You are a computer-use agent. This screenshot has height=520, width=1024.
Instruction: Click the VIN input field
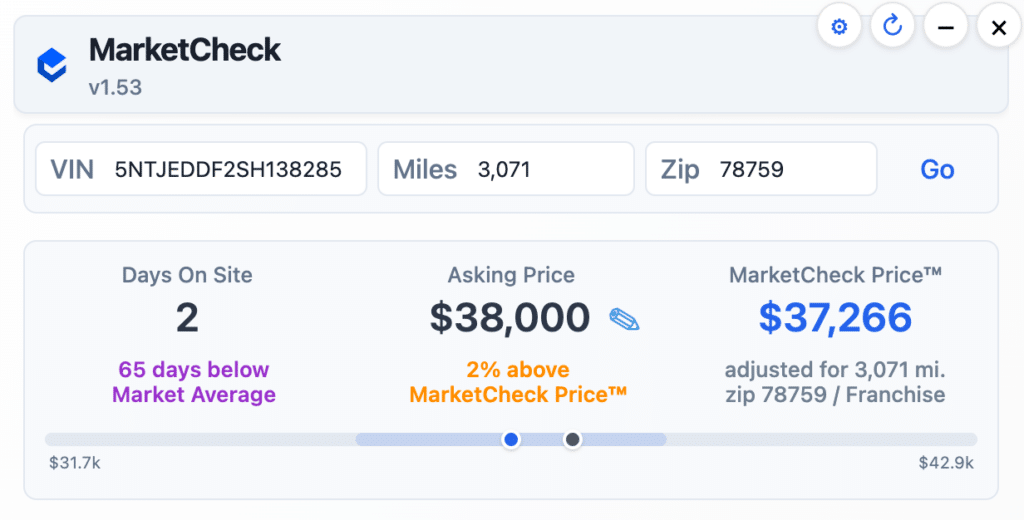(x=228, y=169)
